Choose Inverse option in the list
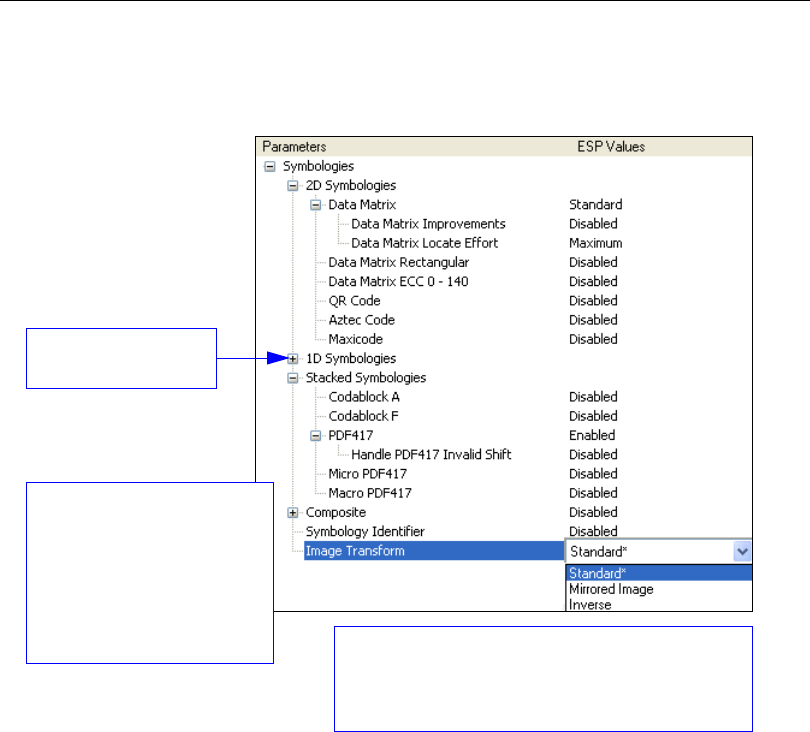The image size is (810, 732). point(659,604)
